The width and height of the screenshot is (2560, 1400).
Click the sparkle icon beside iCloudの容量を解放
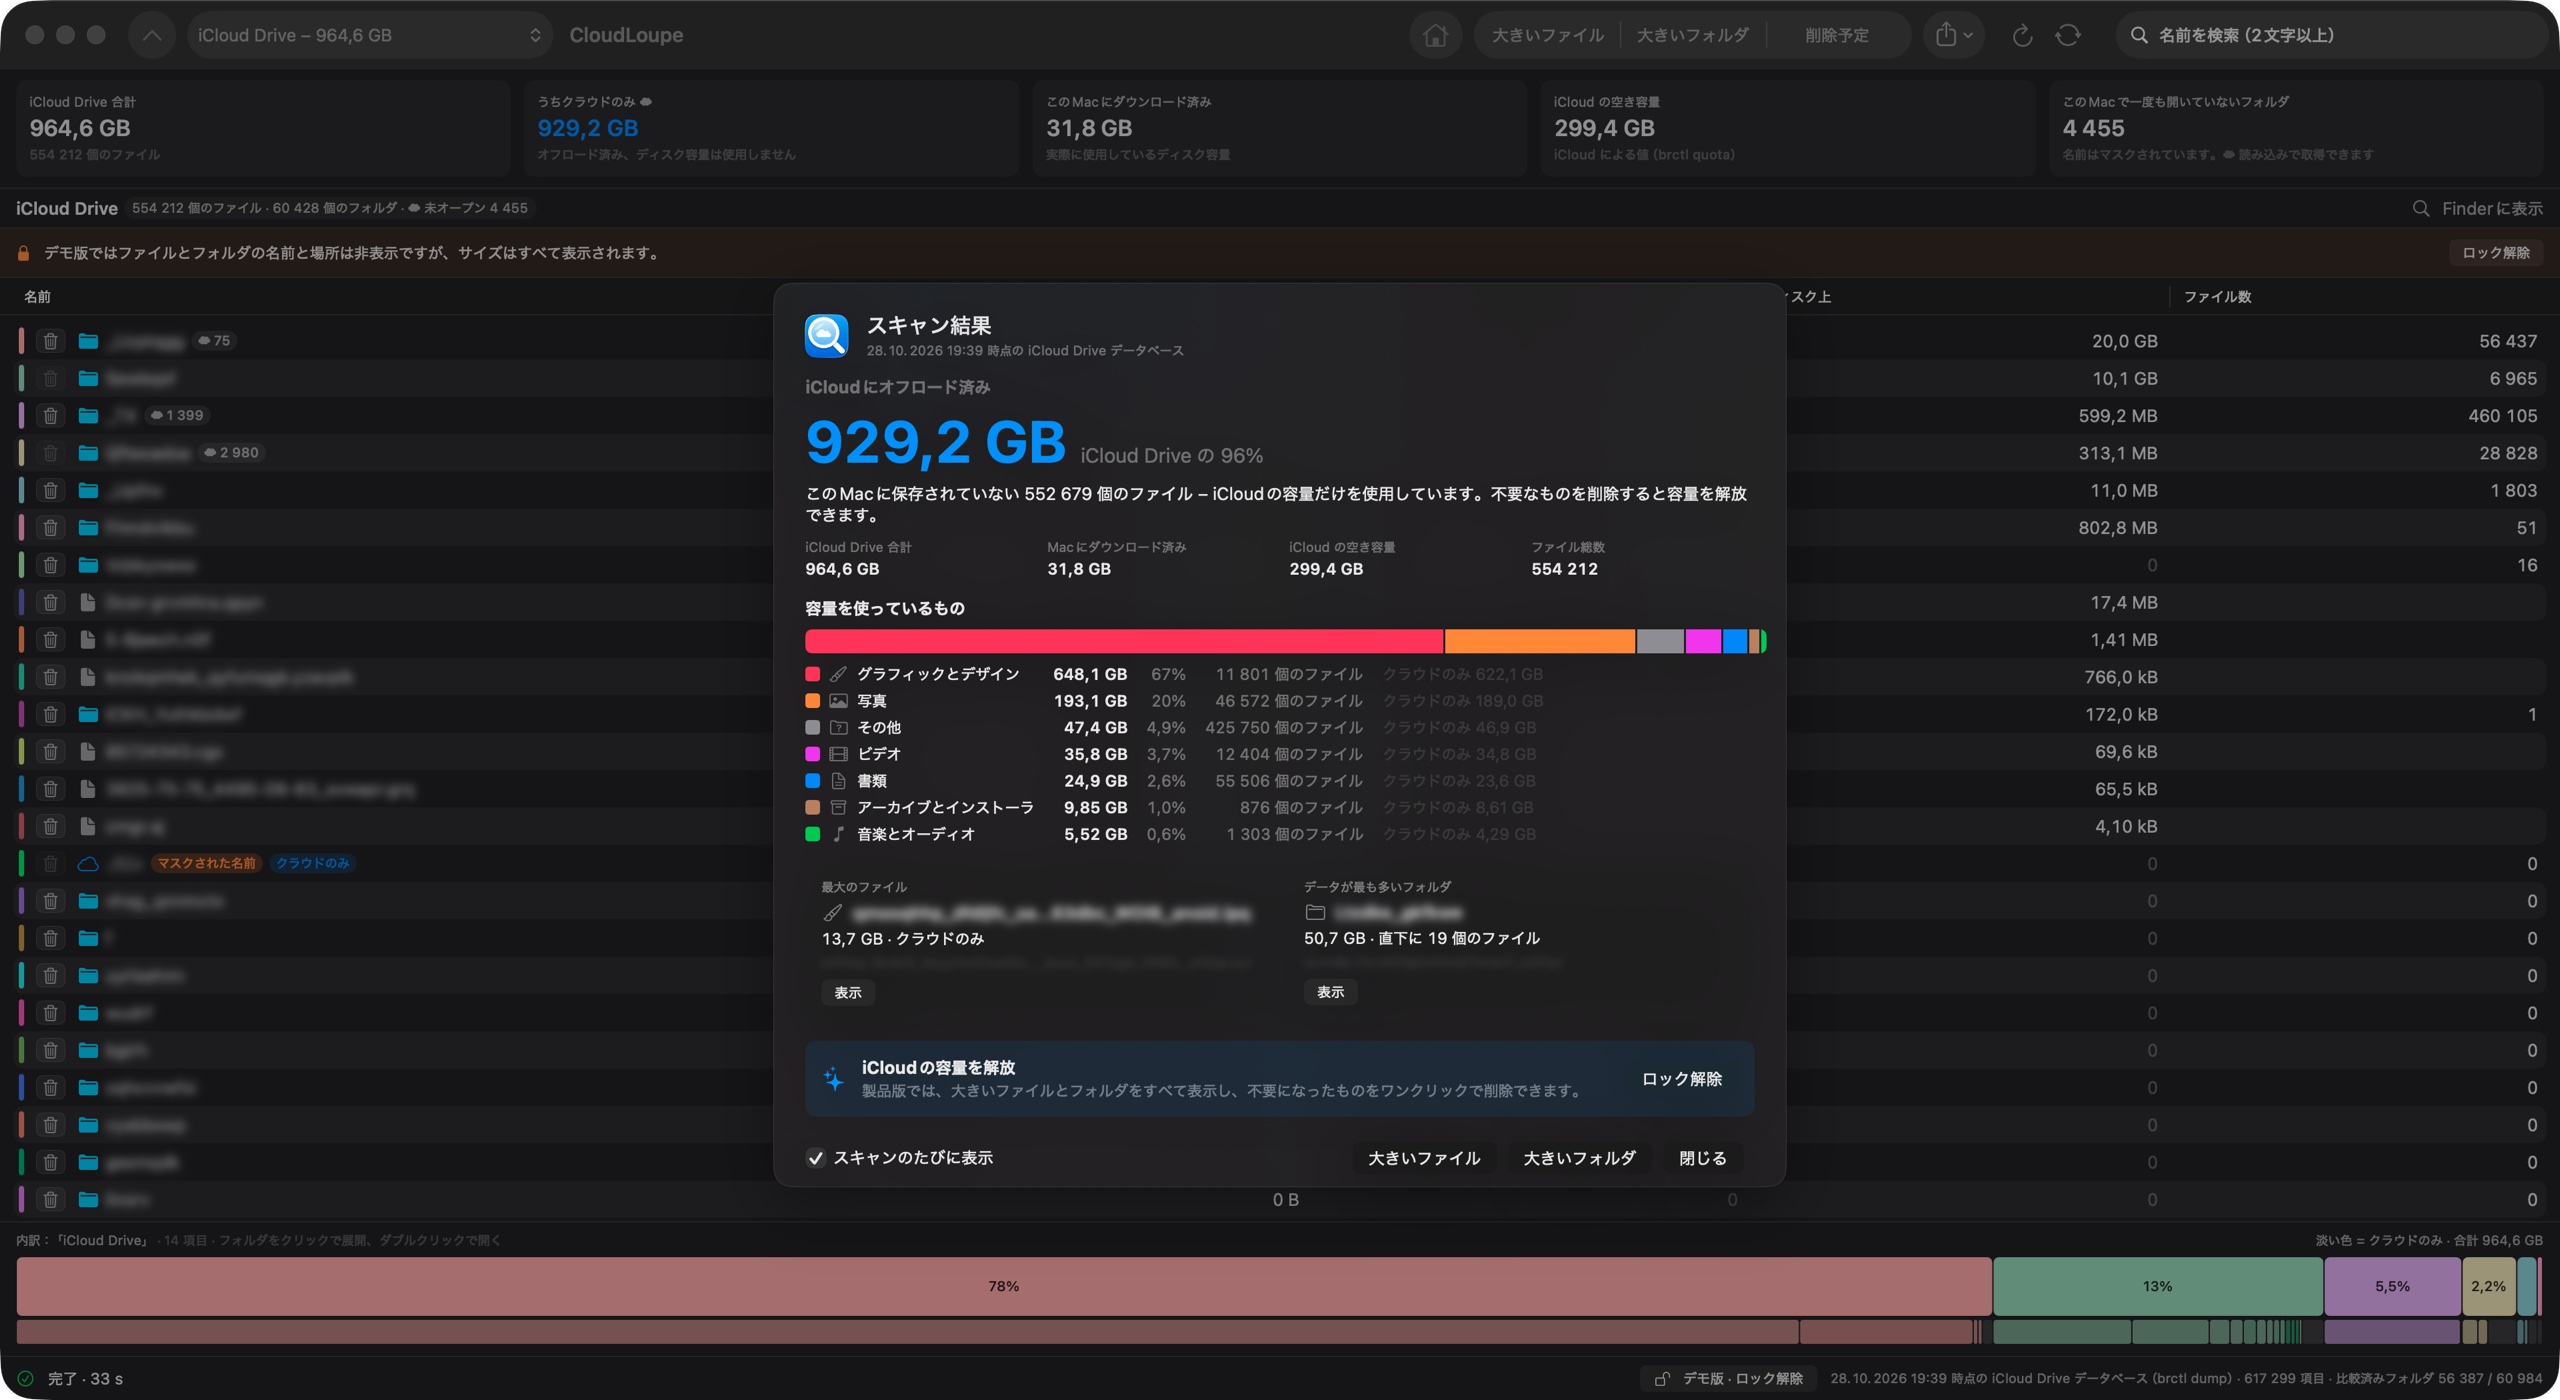tap(833, 1079)
